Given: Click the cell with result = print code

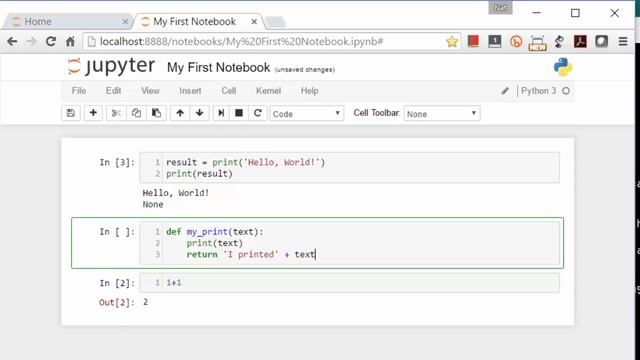Looking at the screenshot, I should click(x=349, y=168).
